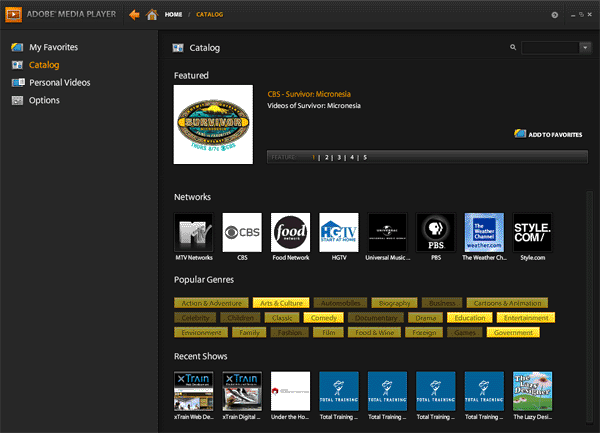This screenshot has height=433, width=600.
Task: Select the Documentary genre tag
Action: [375, 317]
